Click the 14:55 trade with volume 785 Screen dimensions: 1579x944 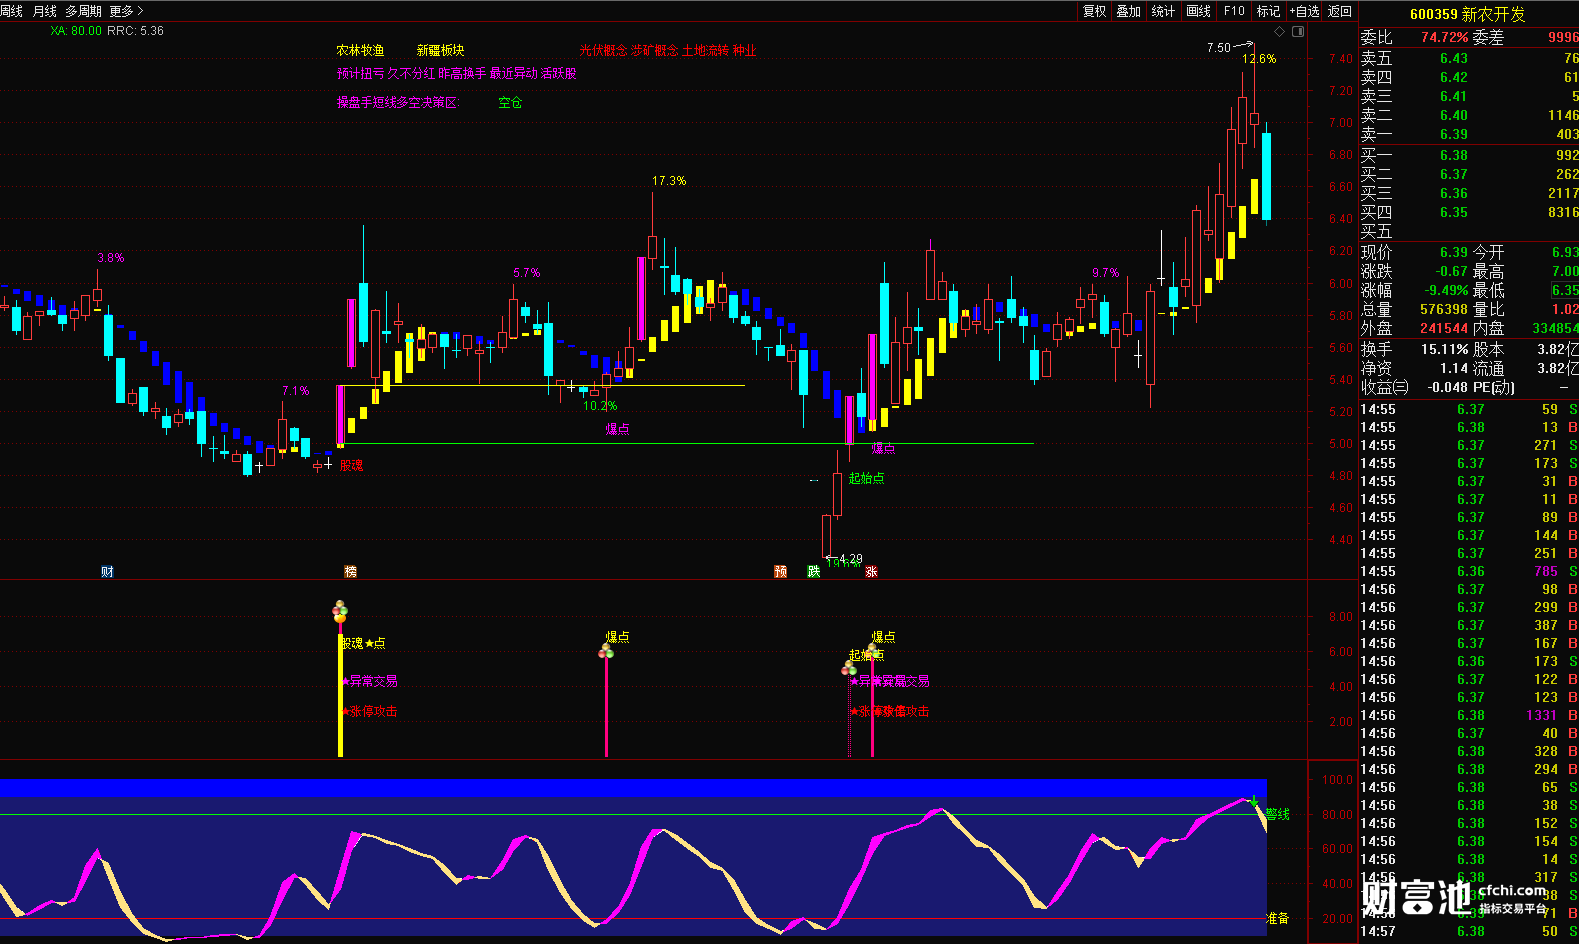(1468, 571)
